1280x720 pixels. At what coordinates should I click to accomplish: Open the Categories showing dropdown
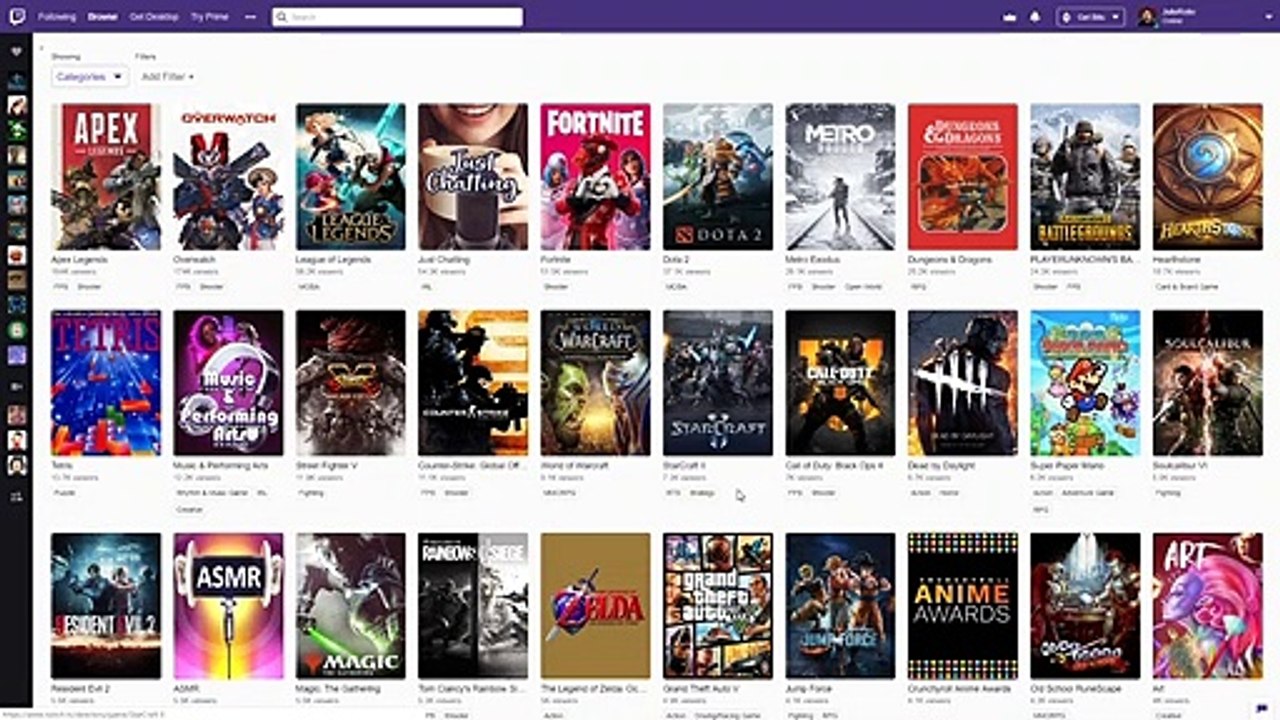point(90,76)
